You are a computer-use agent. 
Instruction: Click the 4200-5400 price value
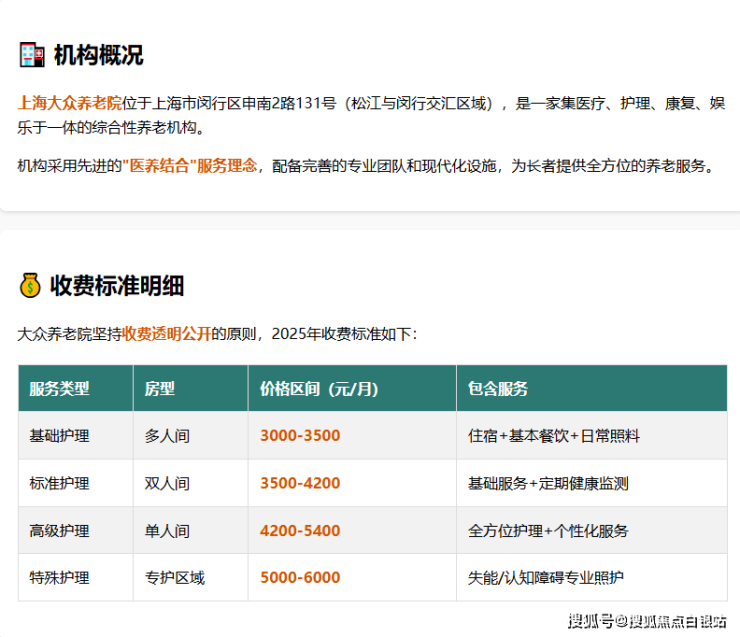(x=300, y=531)
